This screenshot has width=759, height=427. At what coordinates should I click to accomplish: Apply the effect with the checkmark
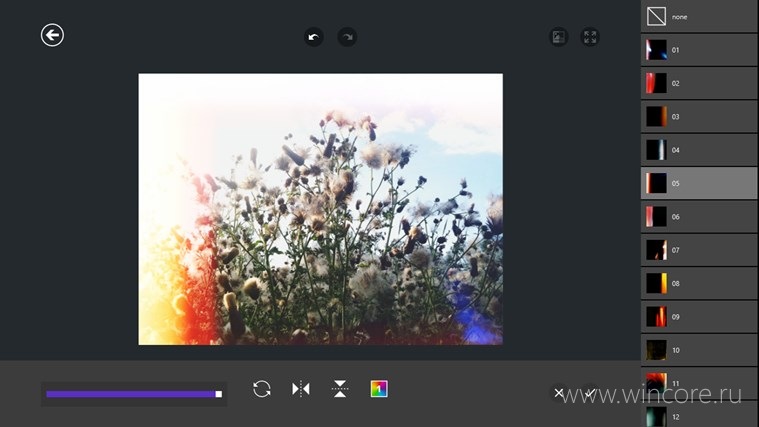[x=590, y=393]
